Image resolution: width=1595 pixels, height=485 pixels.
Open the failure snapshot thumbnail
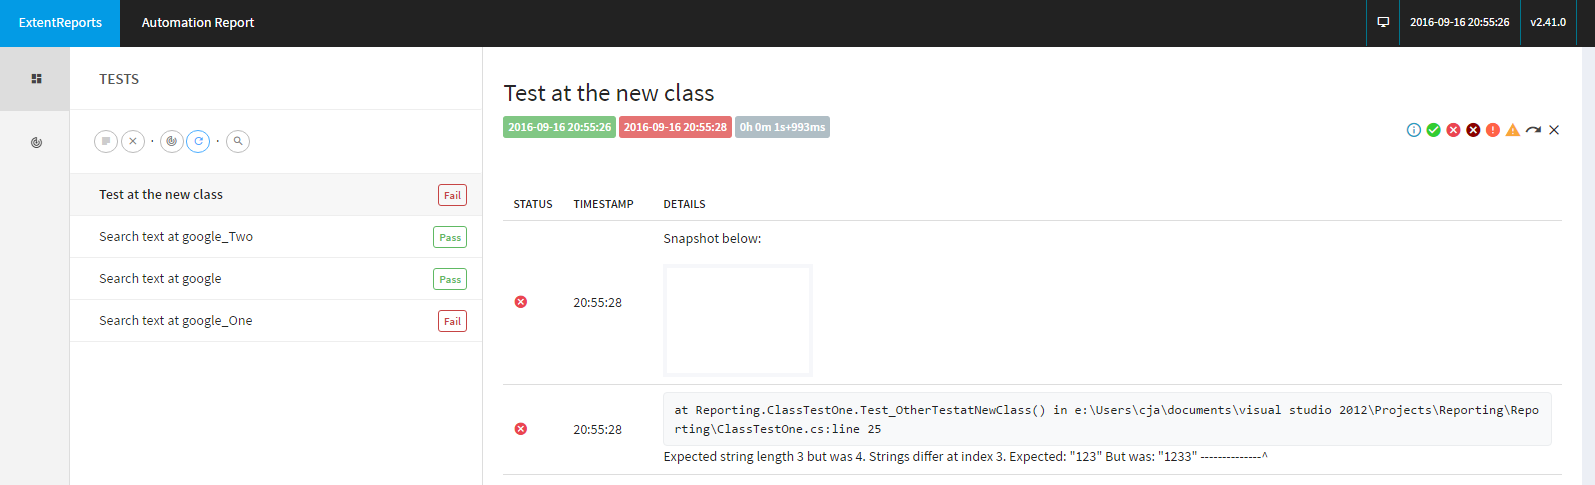click(x=738, y=320)
